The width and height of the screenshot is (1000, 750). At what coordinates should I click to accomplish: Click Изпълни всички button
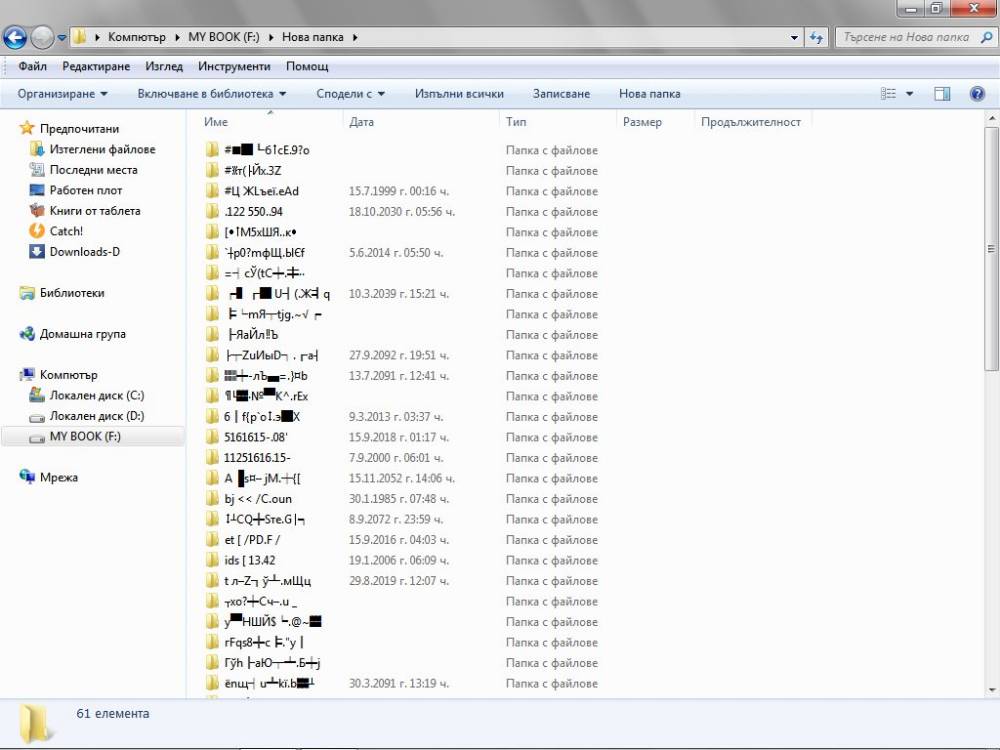click(459, 94)
